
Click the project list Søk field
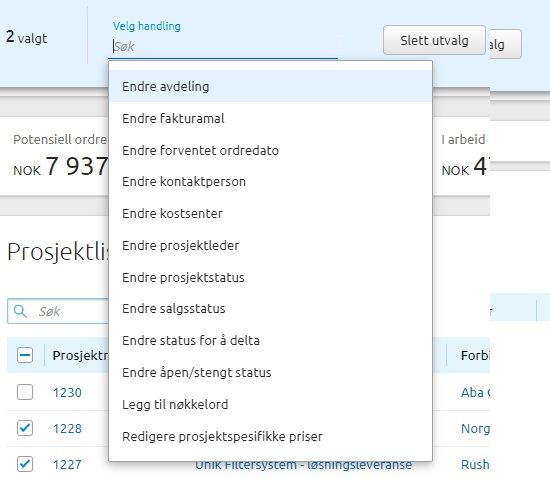point(58,311)
